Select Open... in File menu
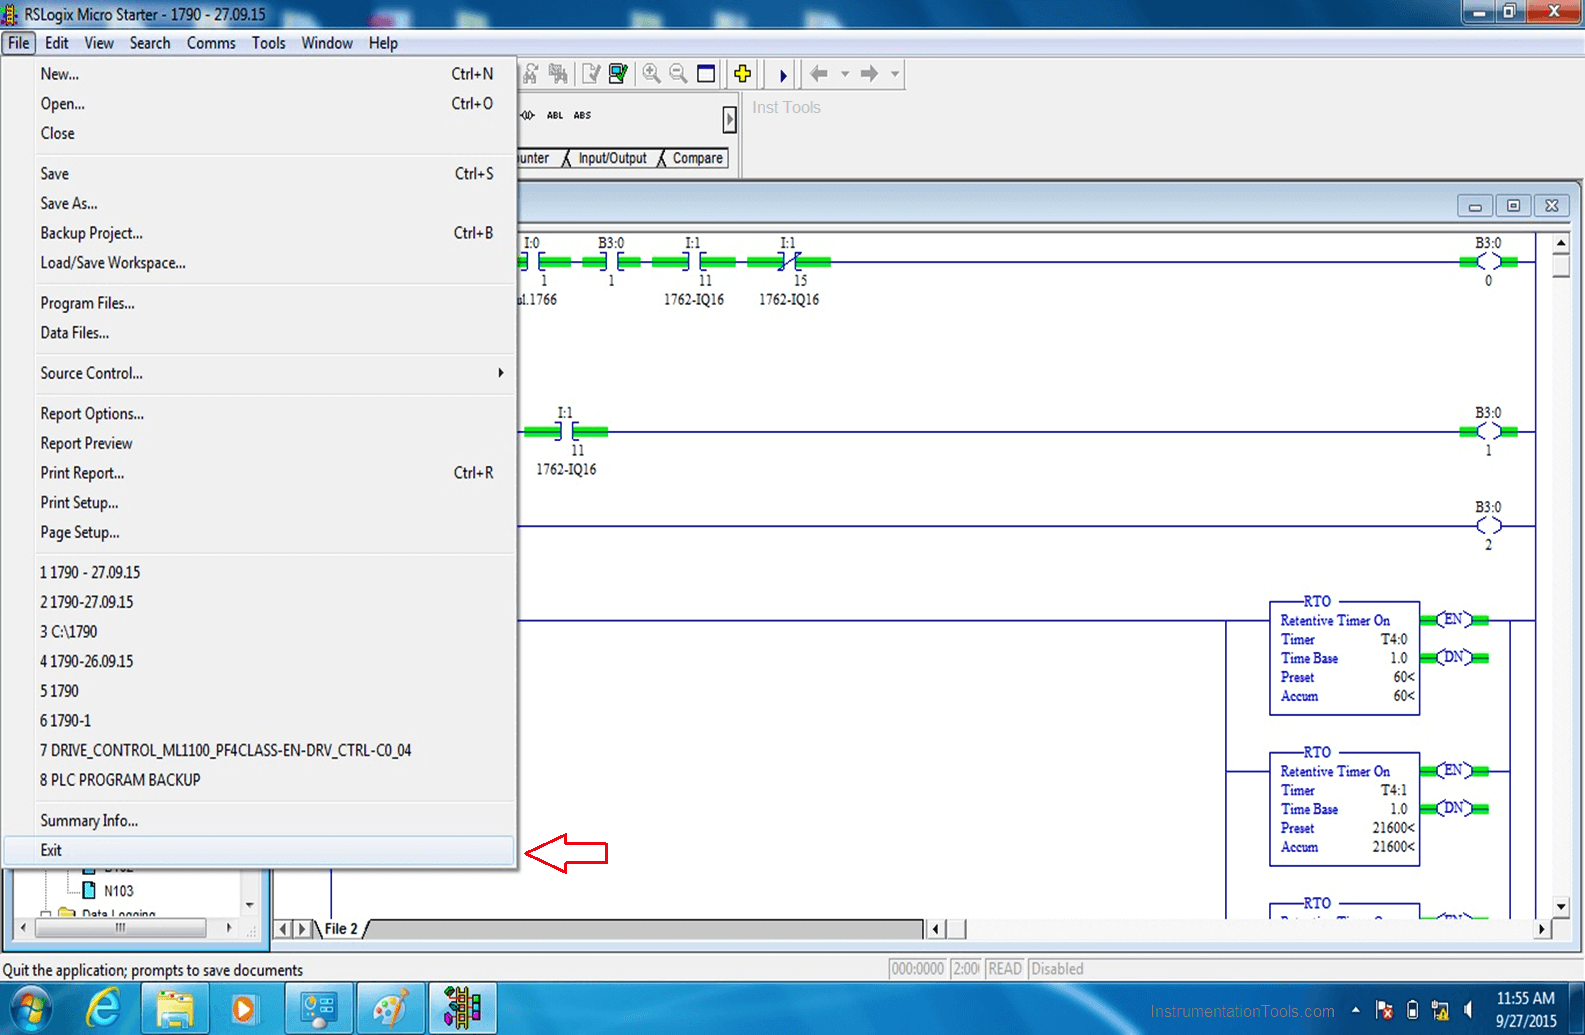1585x1035 pixels. [260, 104]
